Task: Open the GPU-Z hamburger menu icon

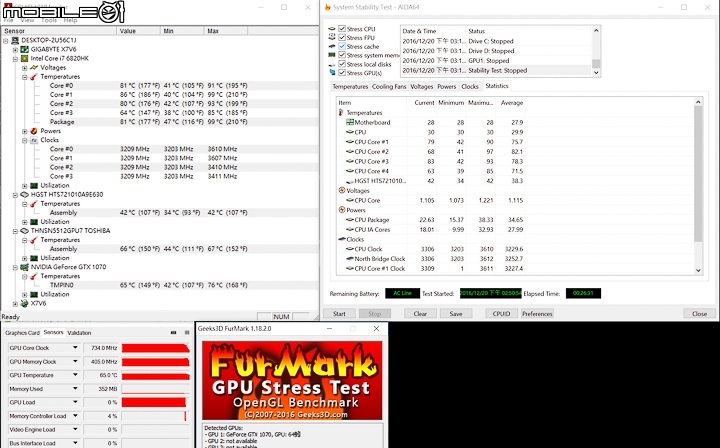Action: click(187, 333)
